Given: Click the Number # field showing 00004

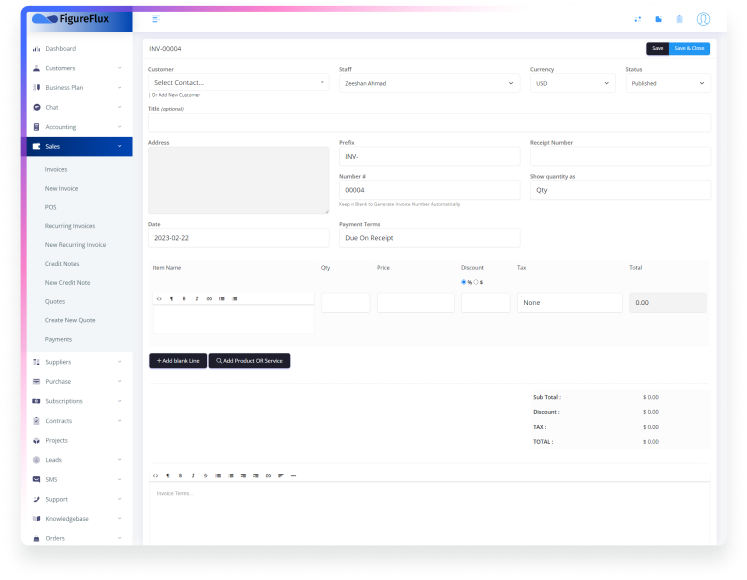Looking at the screenshot, I should point(429,190).
